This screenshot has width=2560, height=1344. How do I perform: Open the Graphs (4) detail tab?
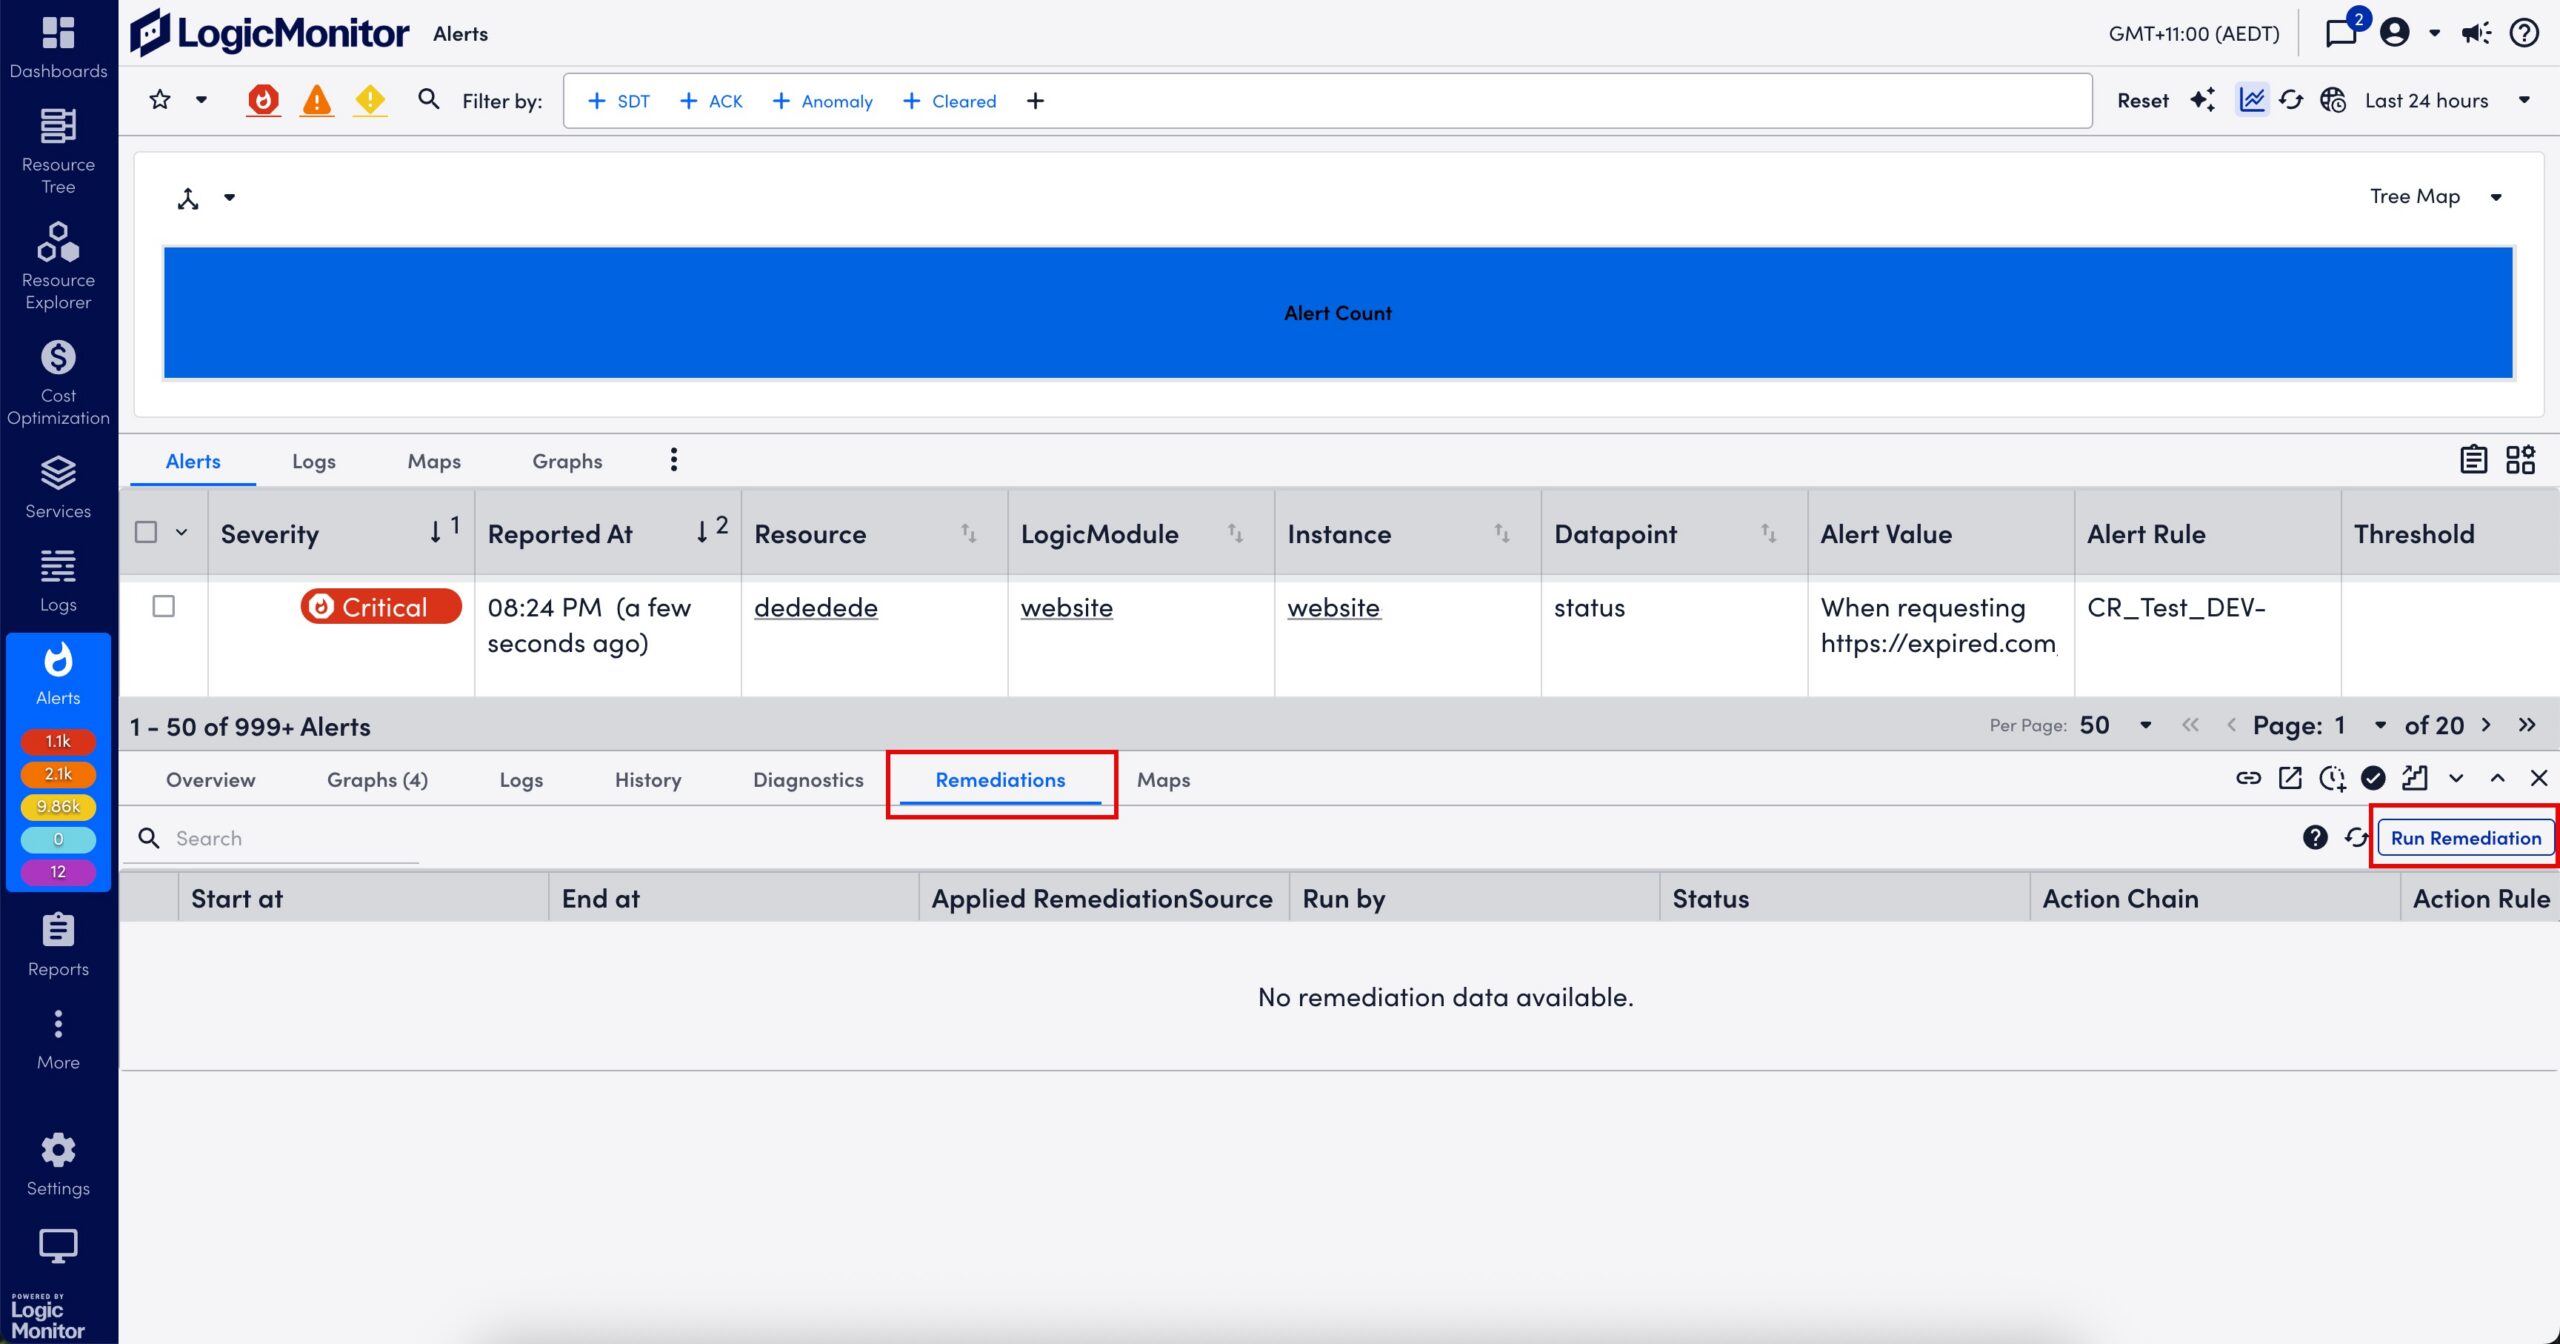tap(377, 780)
